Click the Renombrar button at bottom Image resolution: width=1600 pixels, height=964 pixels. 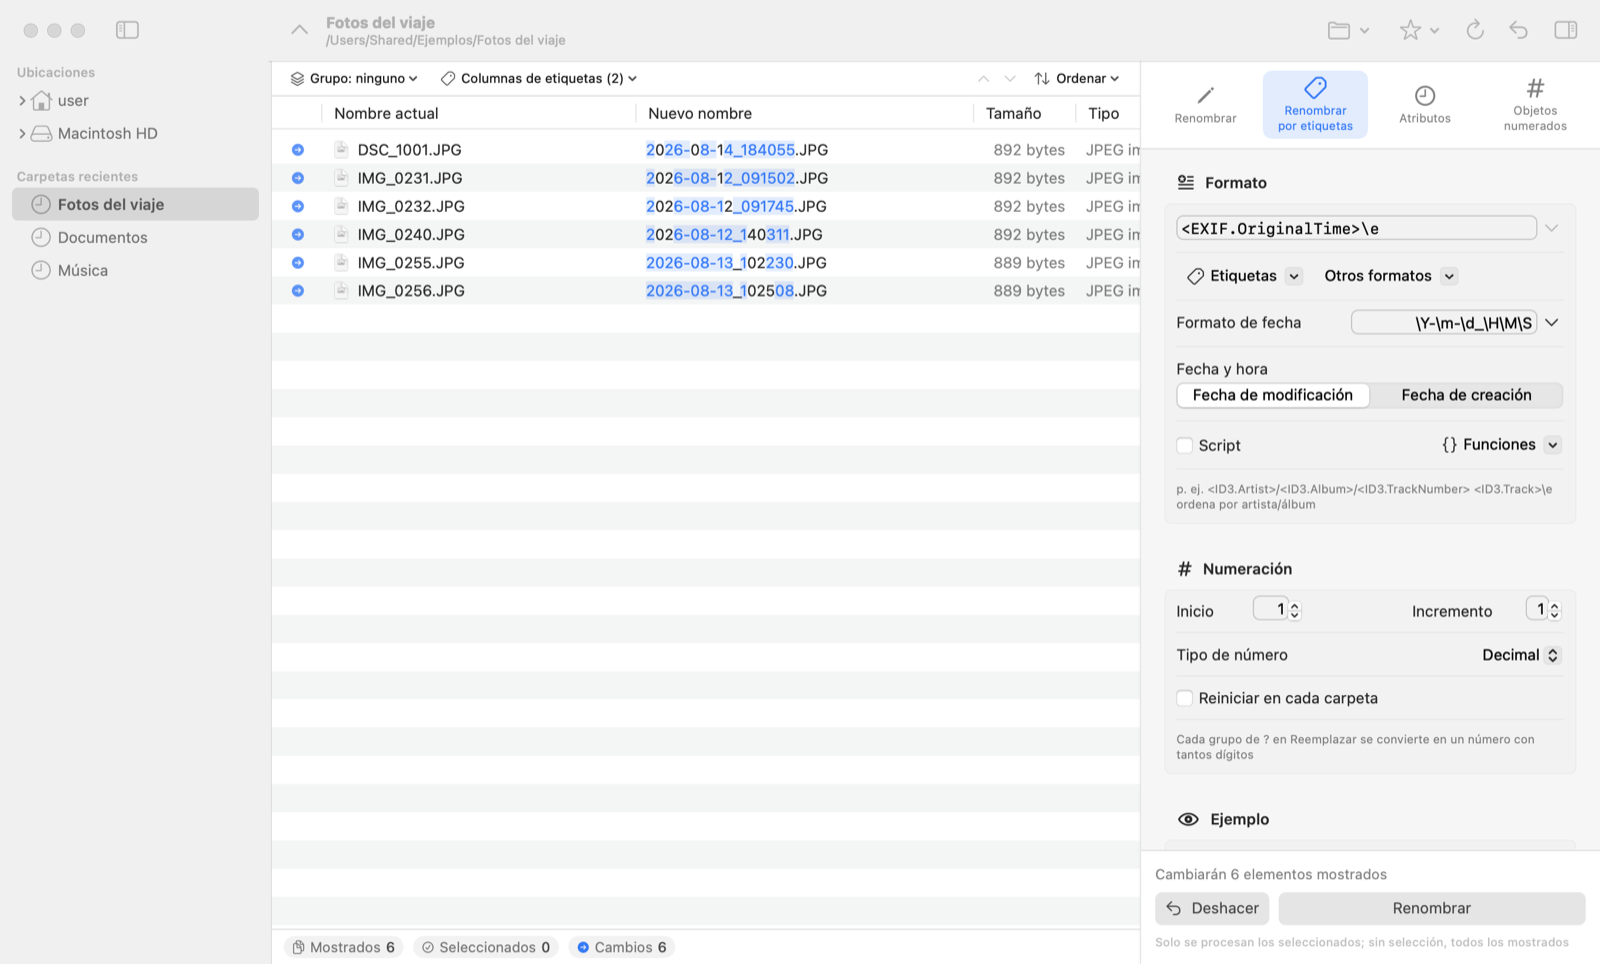pos(1432,908)
